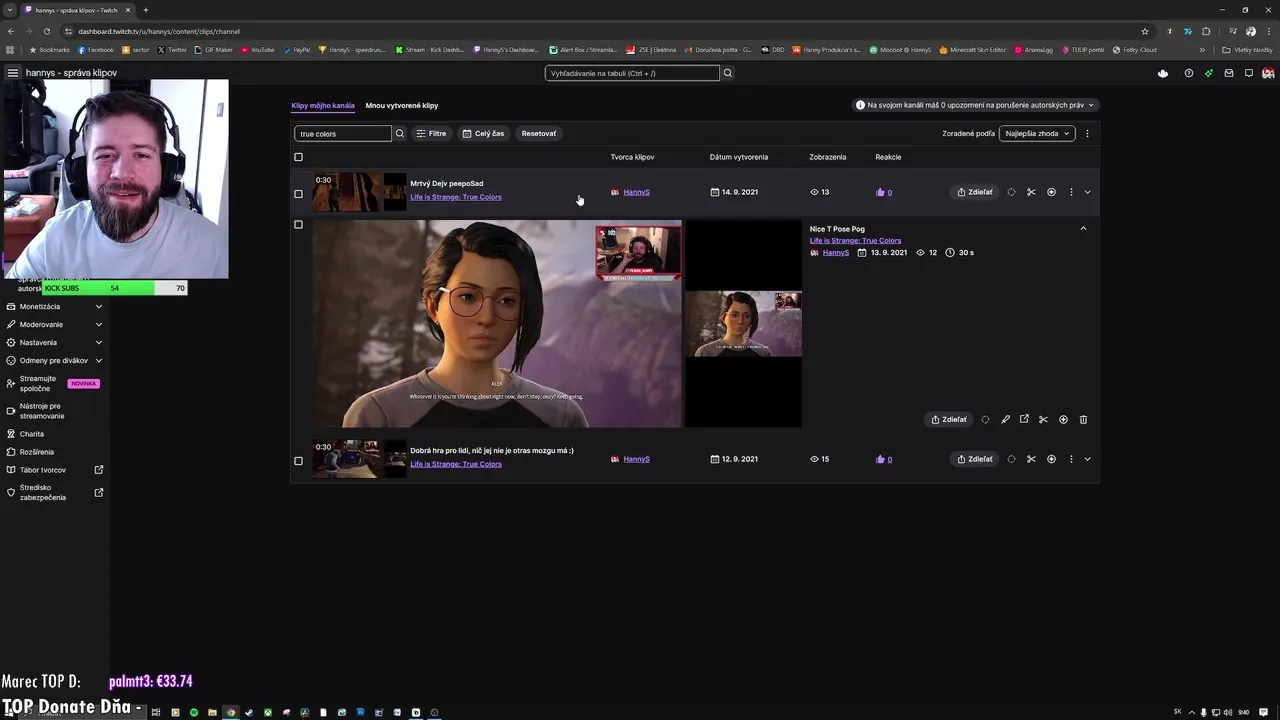
Task: Open the Najlepšia zhoda sort dropdown
Action: click(x=1037, y=133)
